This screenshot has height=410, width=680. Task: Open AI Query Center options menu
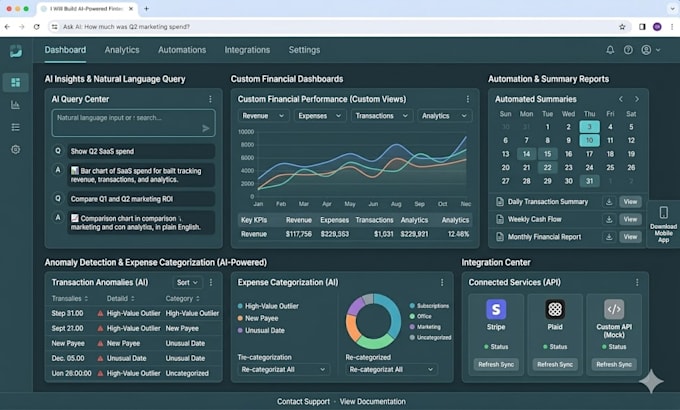(210, 99)
